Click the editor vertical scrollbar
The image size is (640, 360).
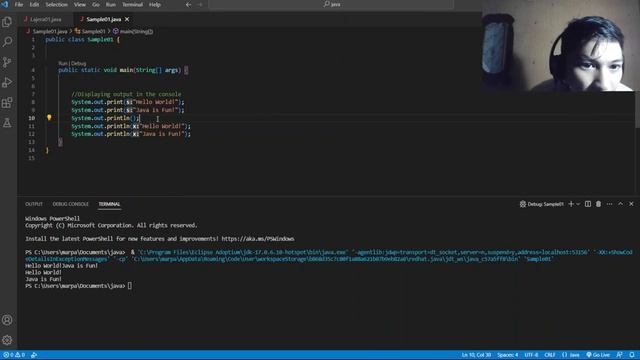(x=637, y=110)
